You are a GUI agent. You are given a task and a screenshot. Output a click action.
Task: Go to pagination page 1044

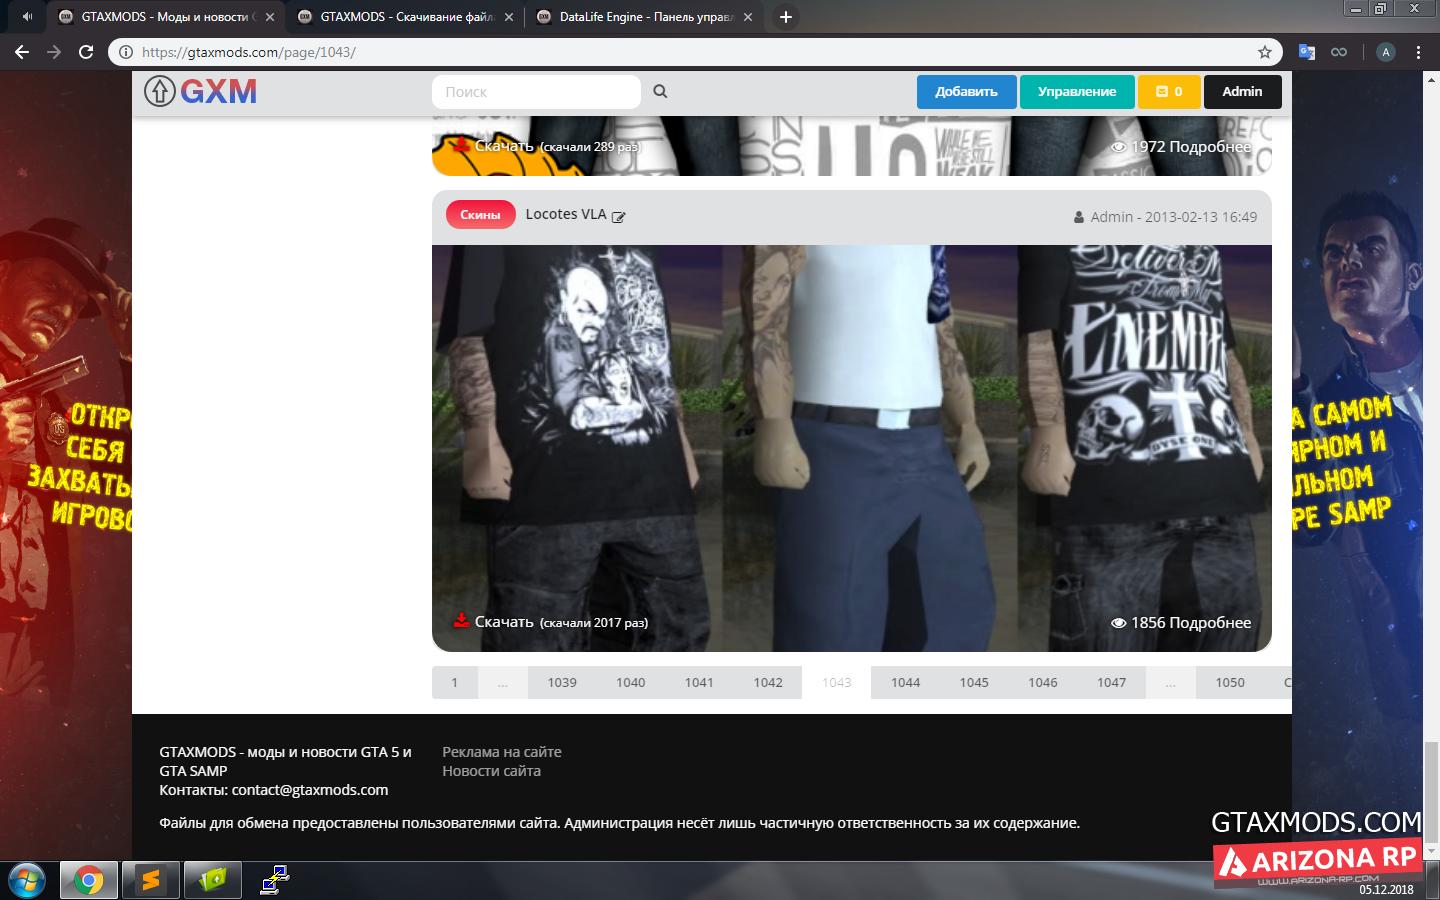coord(905,682)
